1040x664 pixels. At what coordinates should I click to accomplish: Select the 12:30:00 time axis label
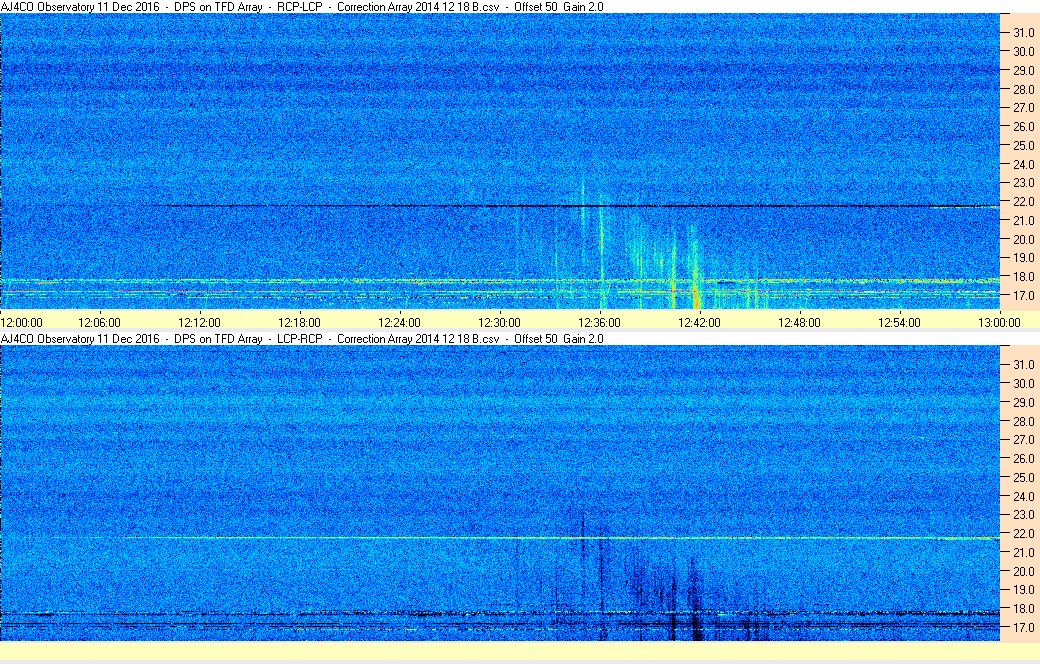coord(499,322)
